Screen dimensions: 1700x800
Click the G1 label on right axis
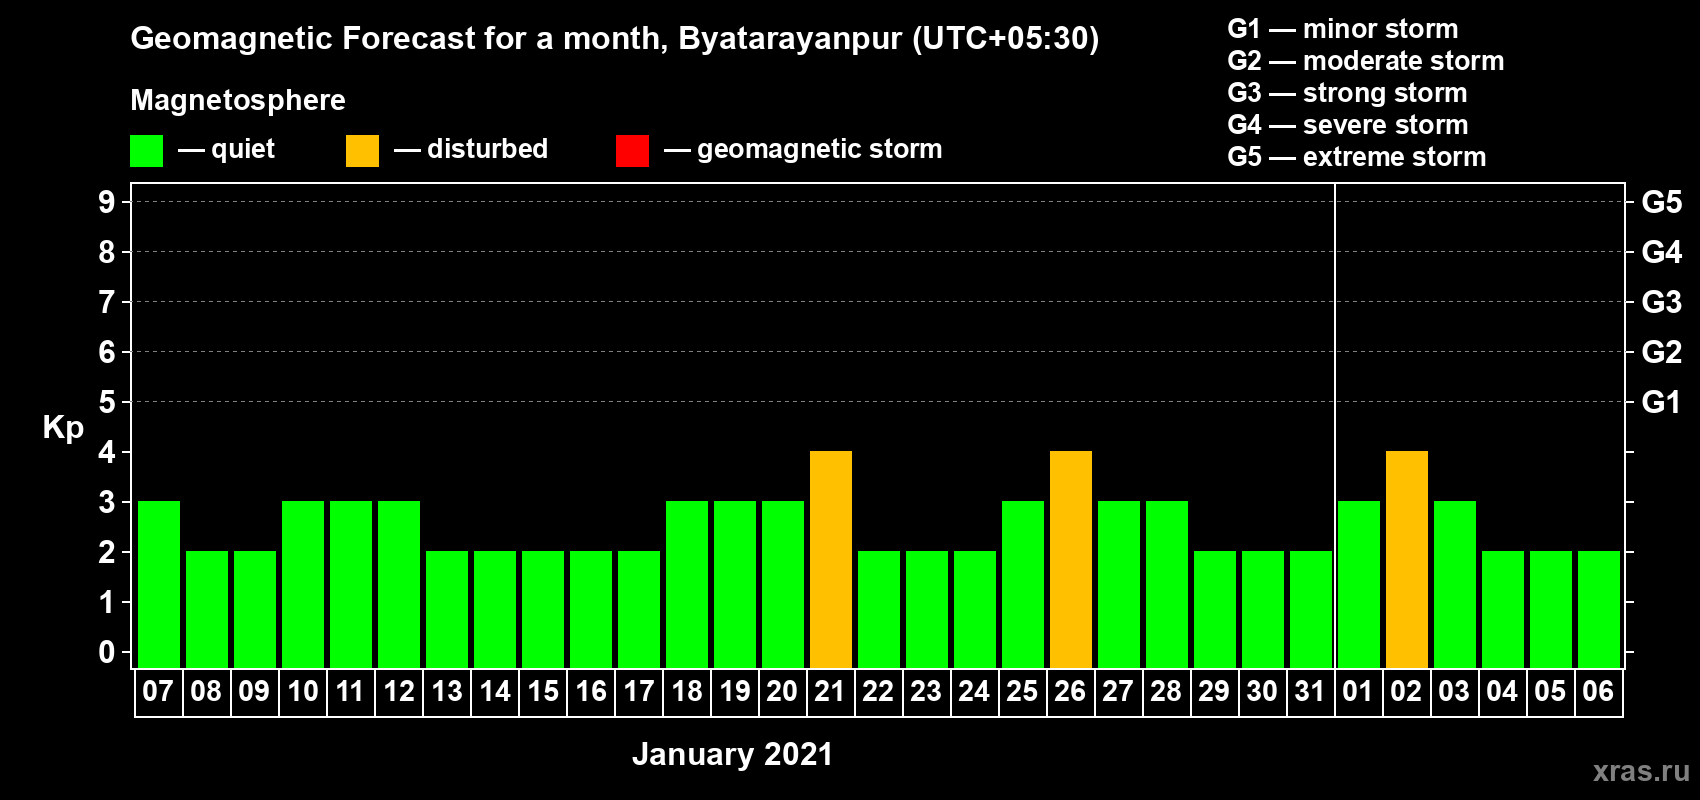click(x=1662, y=402)
